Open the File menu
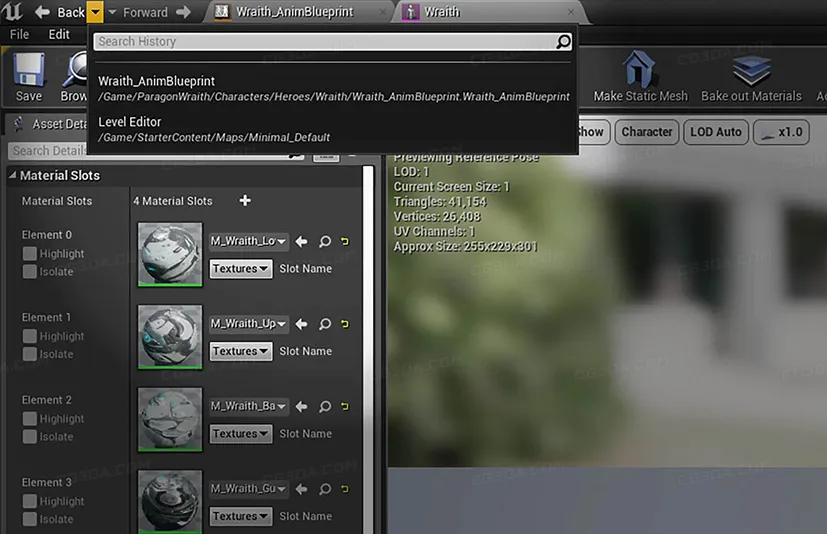 (20, 34)
